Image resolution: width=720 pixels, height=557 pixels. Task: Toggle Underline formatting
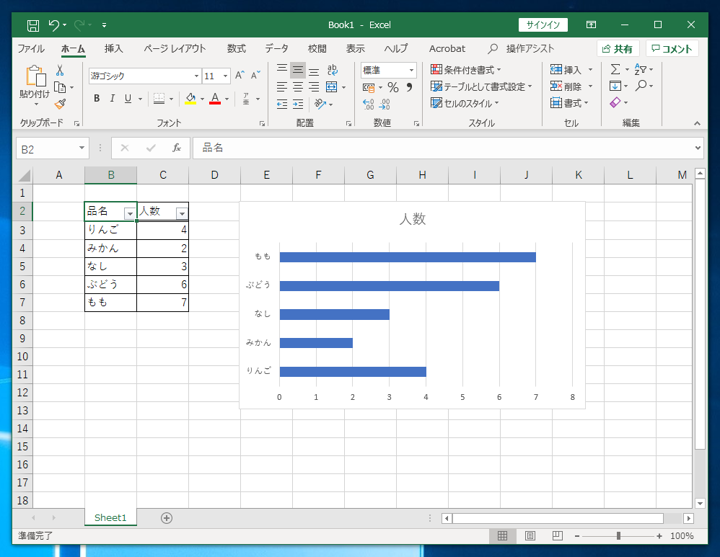click(128, 99)
